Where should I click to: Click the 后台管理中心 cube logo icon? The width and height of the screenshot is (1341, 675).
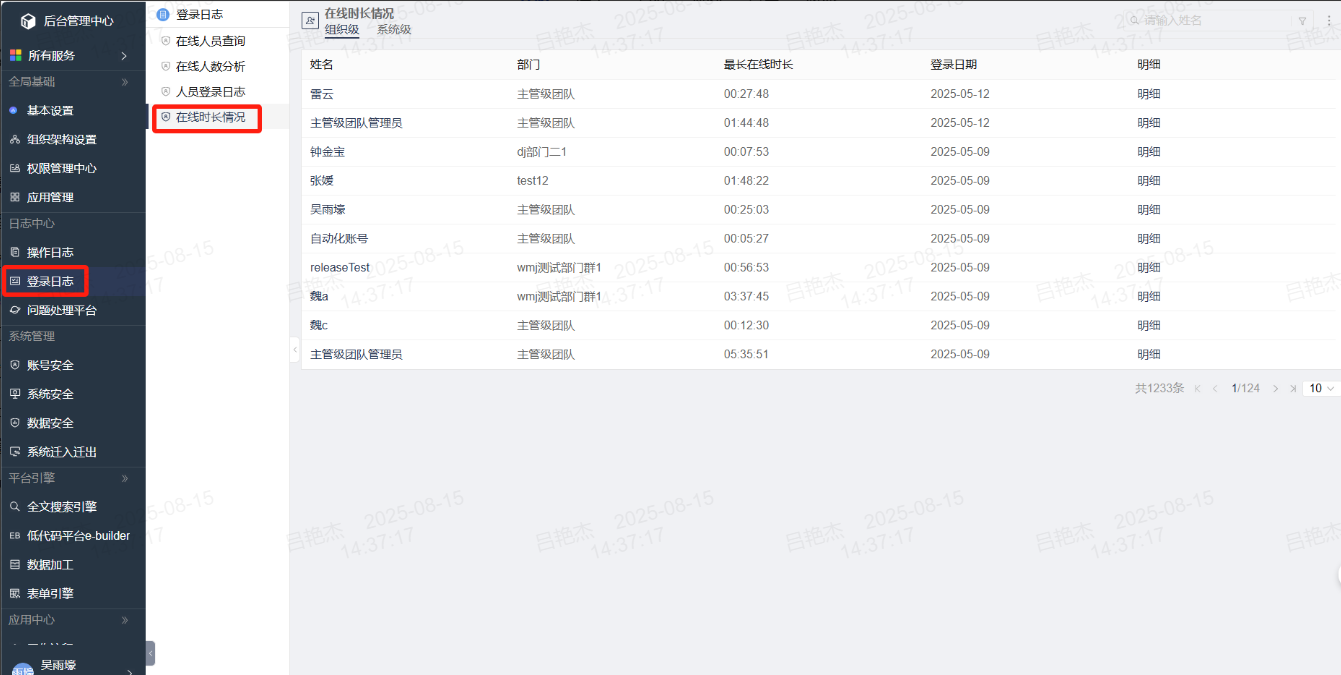point(27,20)
